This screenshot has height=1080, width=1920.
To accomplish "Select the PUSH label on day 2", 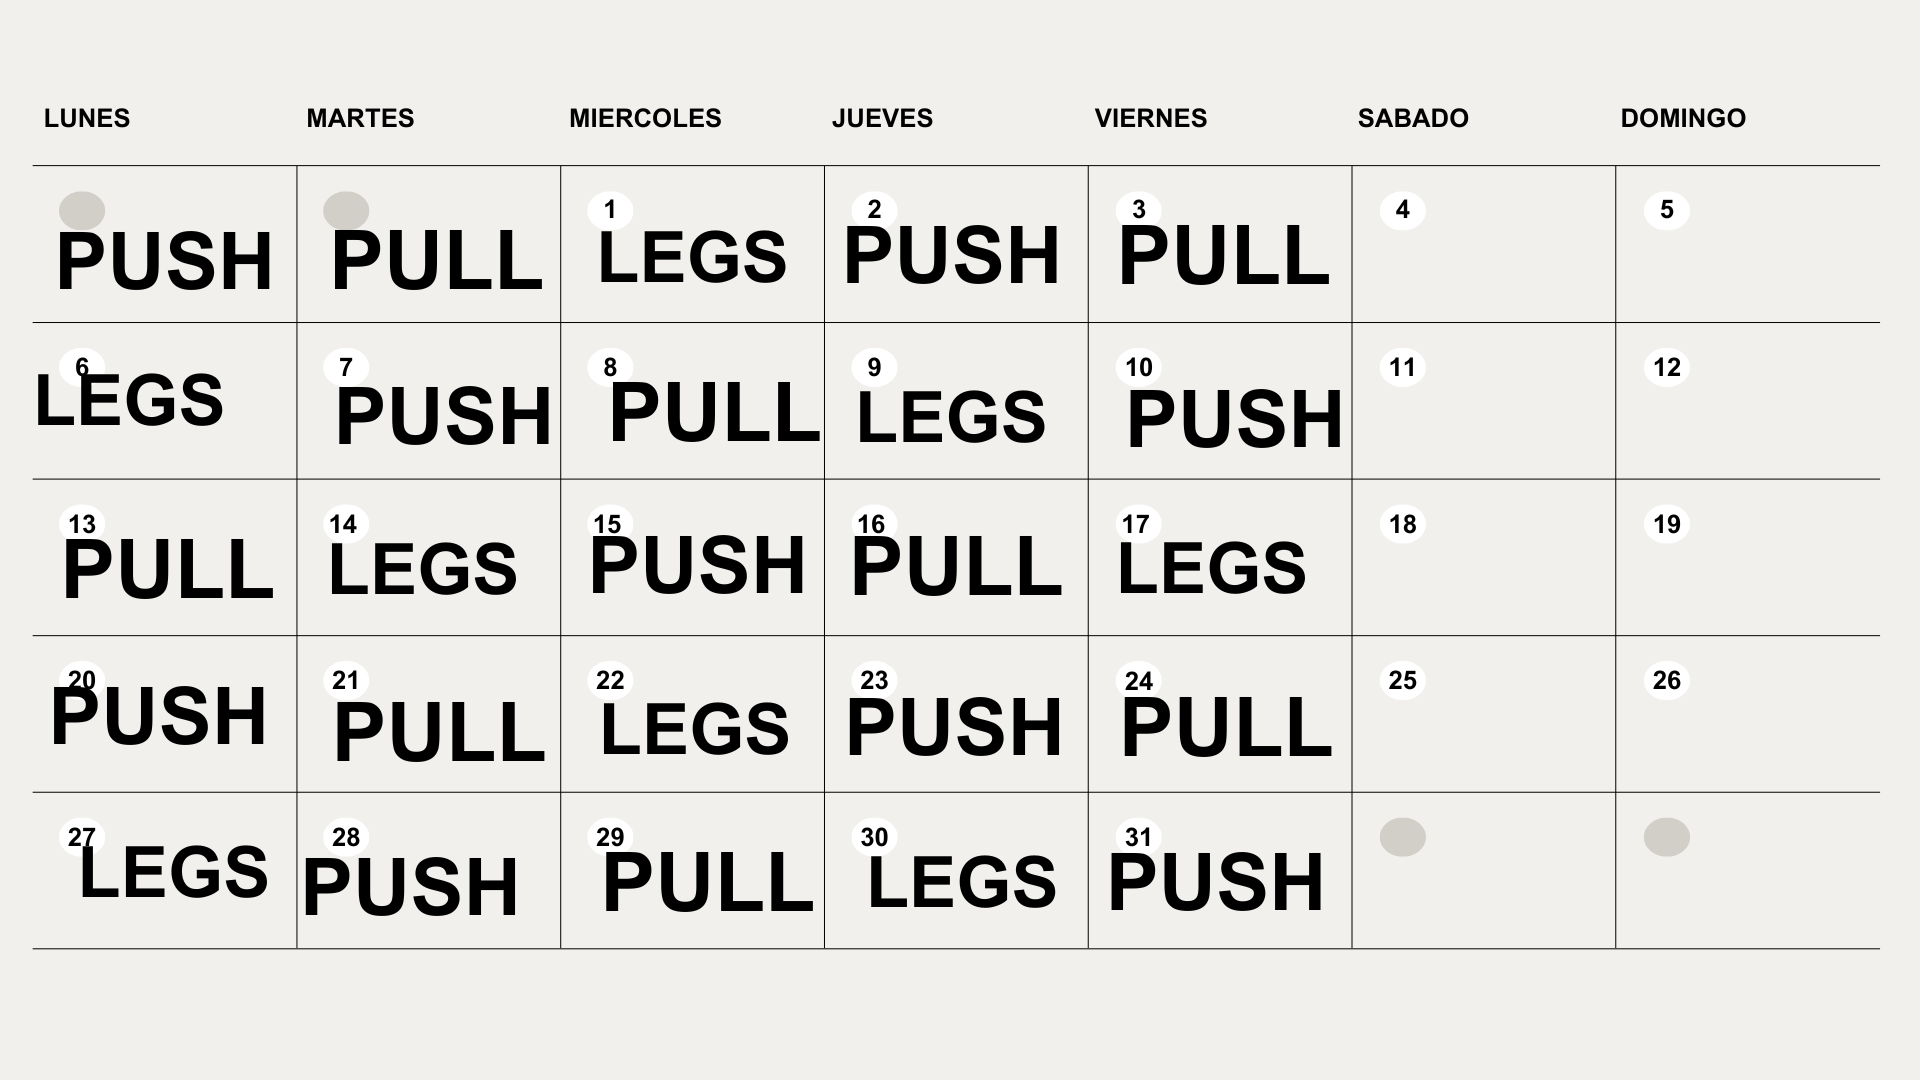I will tap(952, 256).
